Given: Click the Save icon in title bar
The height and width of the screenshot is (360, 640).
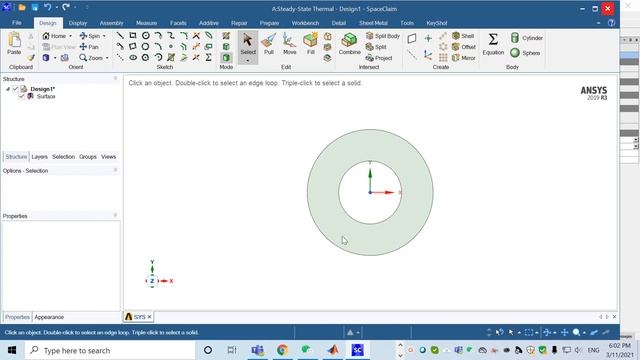Looking at the screenshot, I should [x=35, y=7].
